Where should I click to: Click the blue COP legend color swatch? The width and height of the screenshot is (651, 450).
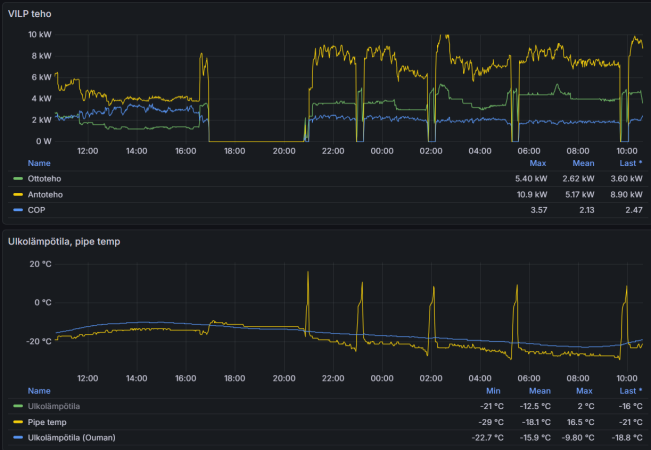pyautogui.click(x=17, y=210)
